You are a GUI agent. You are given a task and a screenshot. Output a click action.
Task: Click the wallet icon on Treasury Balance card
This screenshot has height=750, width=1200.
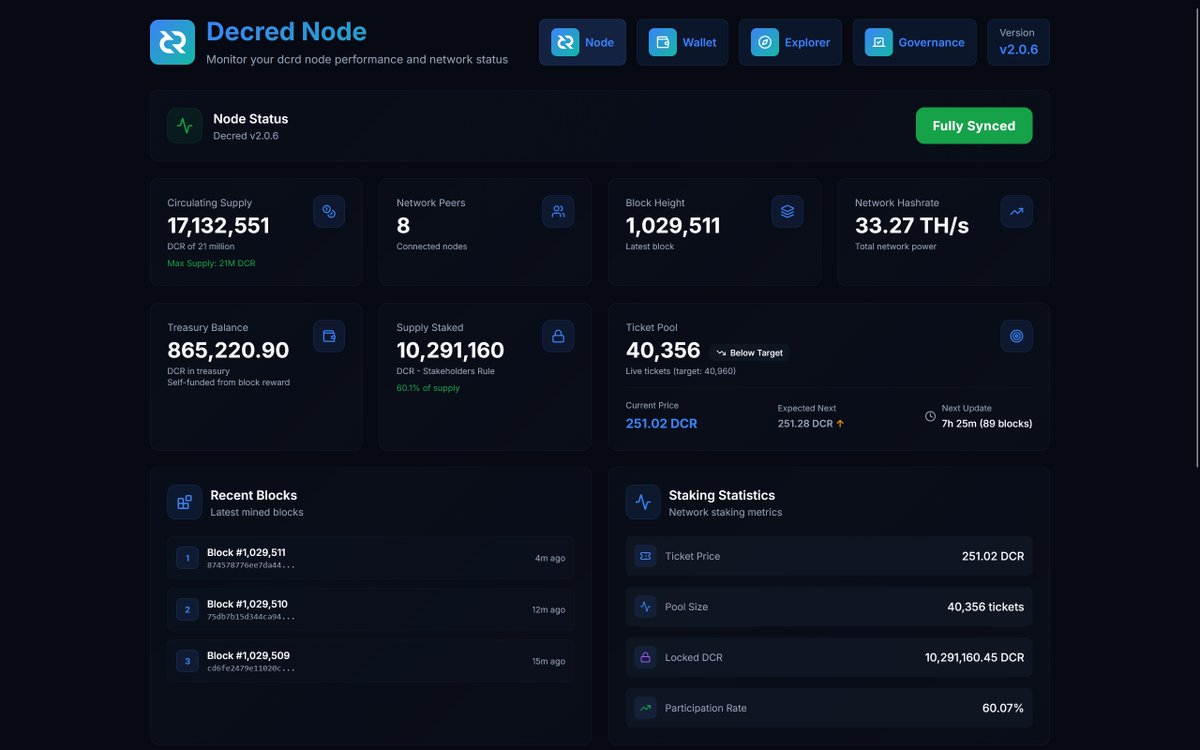[329, 336]
